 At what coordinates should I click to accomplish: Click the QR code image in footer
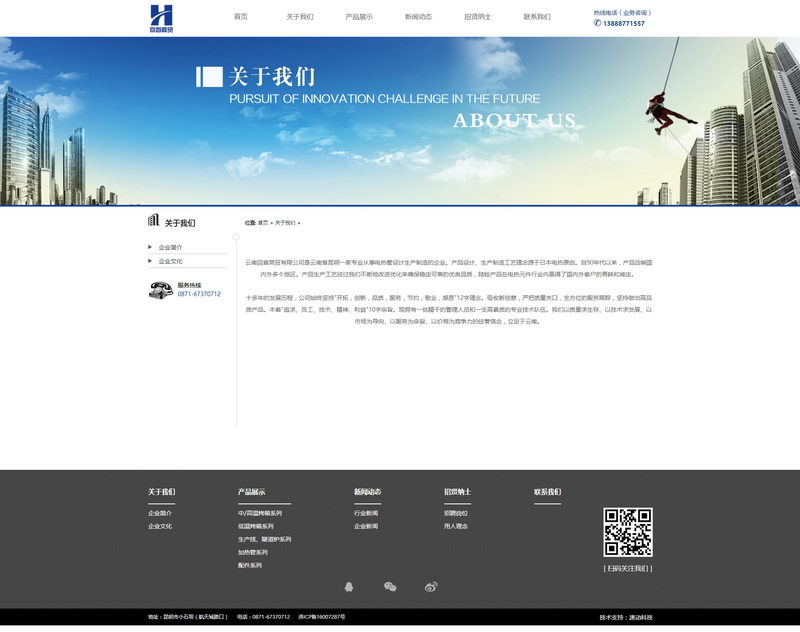(628, 532)
